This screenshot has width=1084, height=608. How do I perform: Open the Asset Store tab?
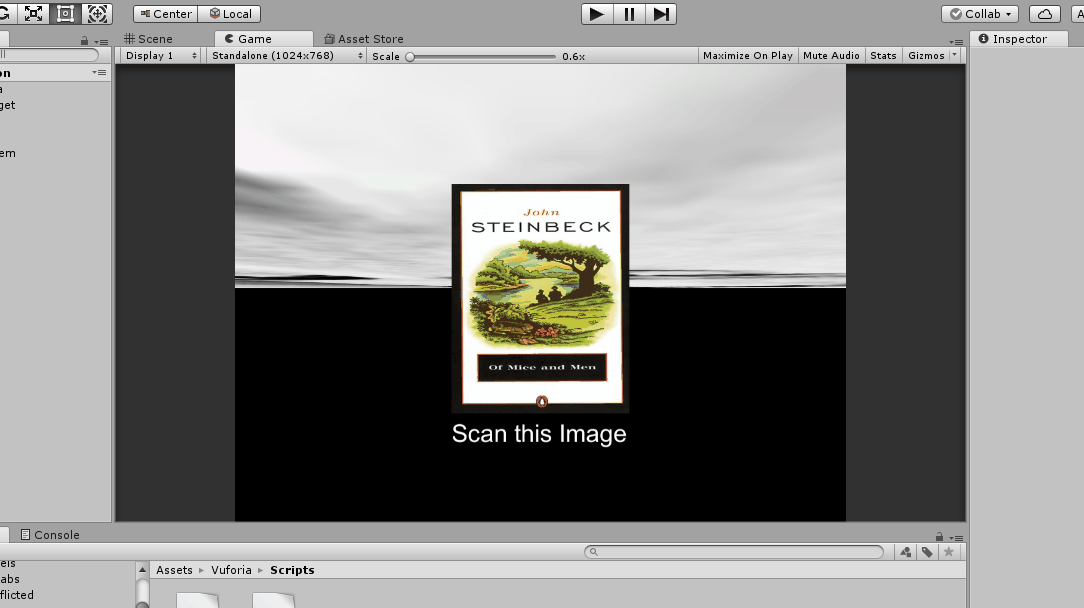point(366,38)
